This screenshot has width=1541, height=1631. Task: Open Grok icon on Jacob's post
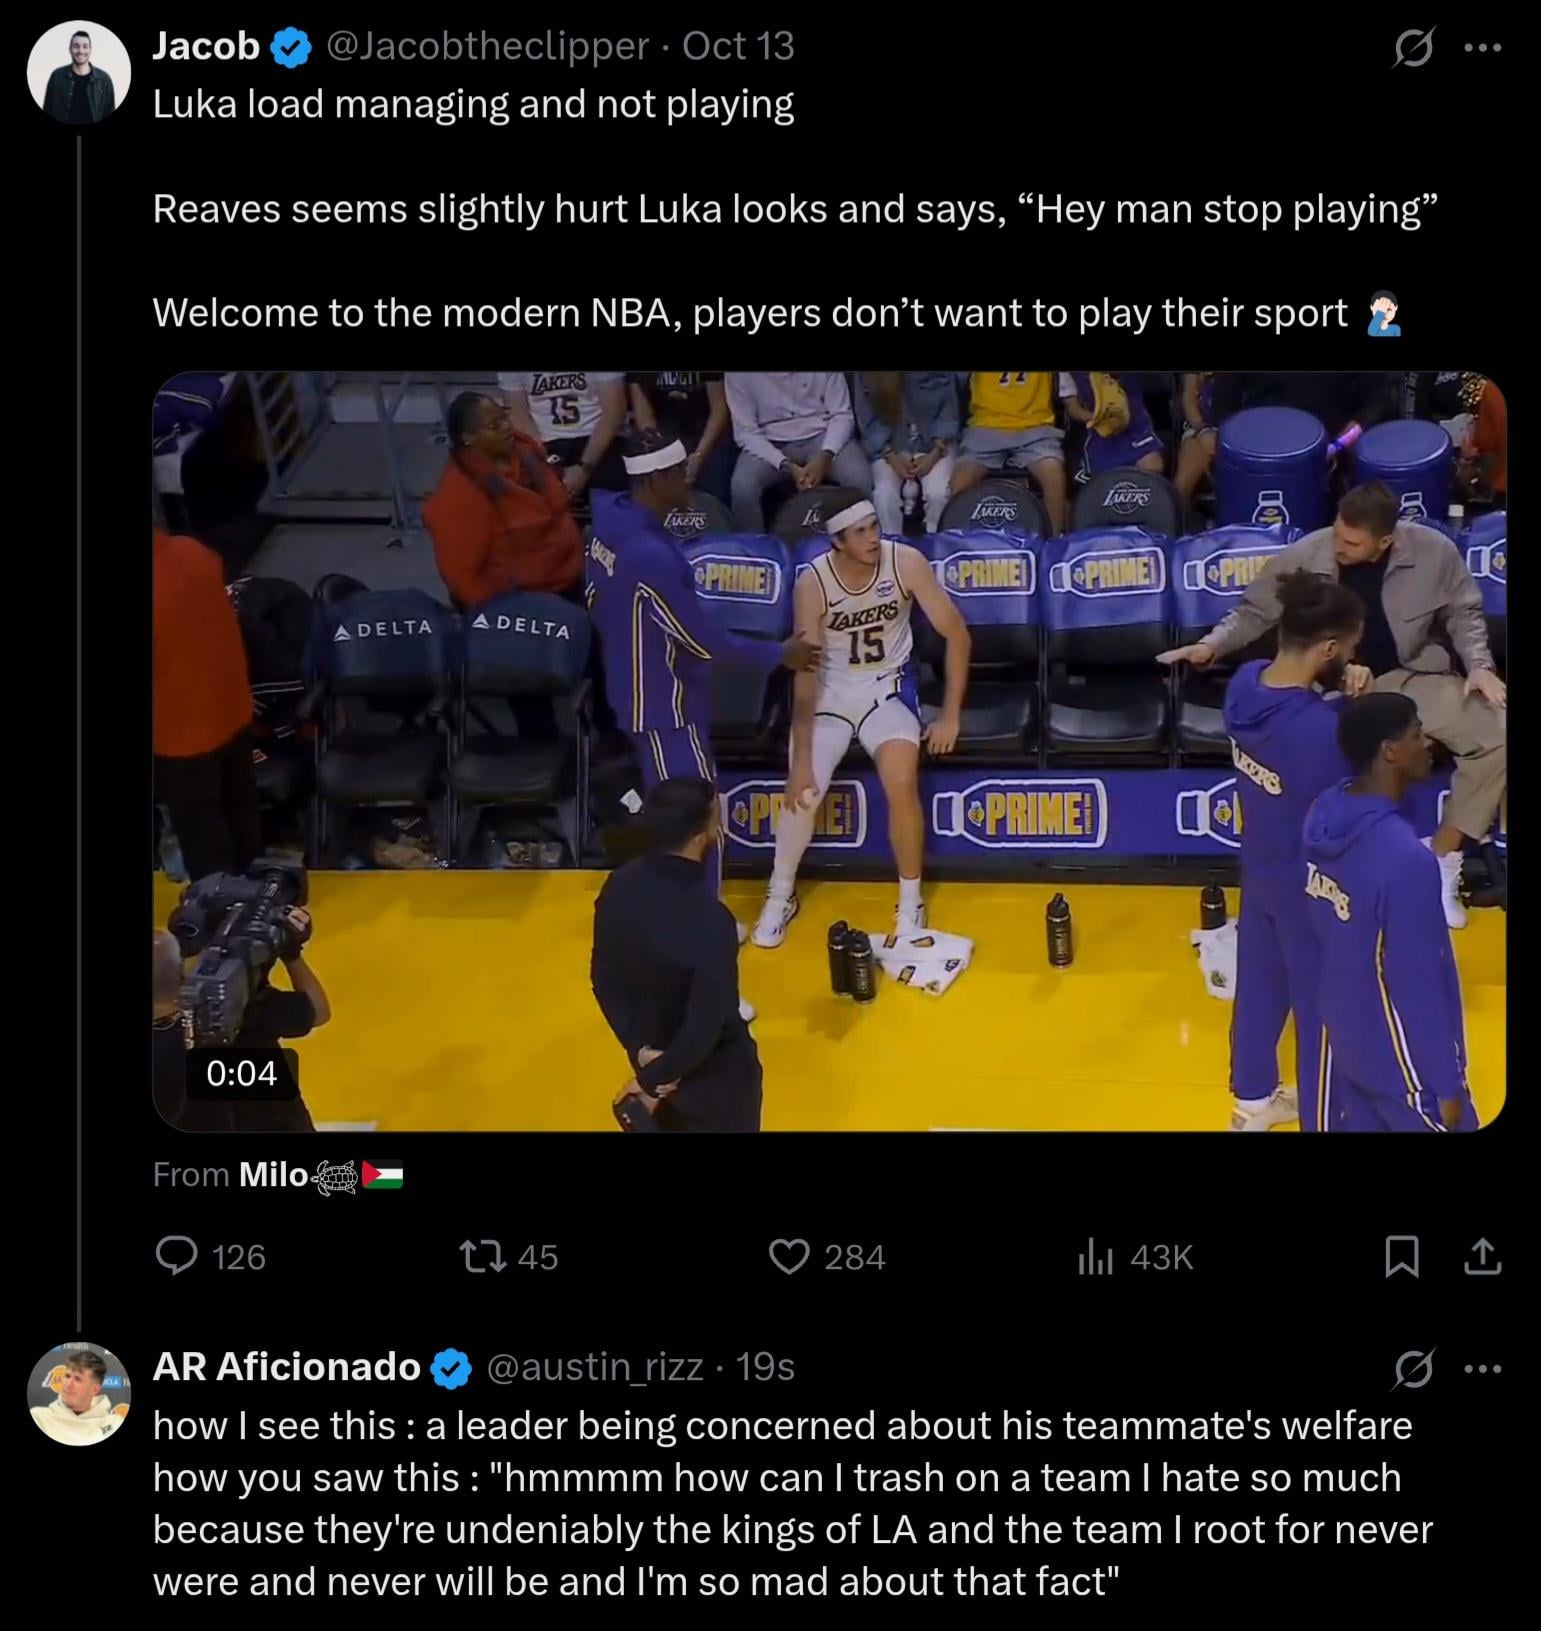[x=1413, y=48]
